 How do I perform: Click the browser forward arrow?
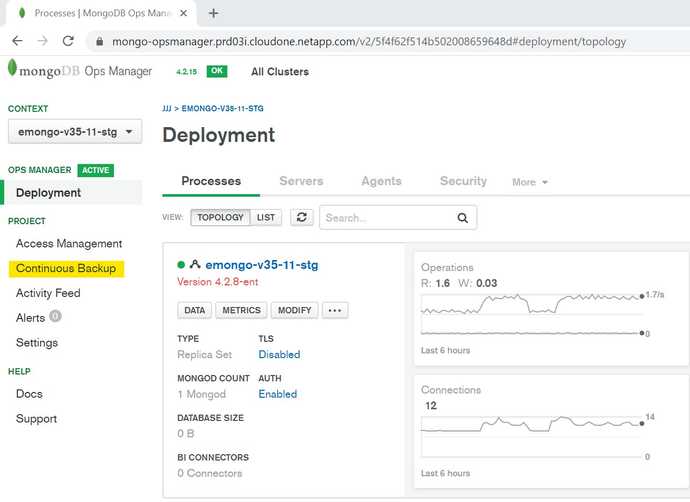coord(43,41)
